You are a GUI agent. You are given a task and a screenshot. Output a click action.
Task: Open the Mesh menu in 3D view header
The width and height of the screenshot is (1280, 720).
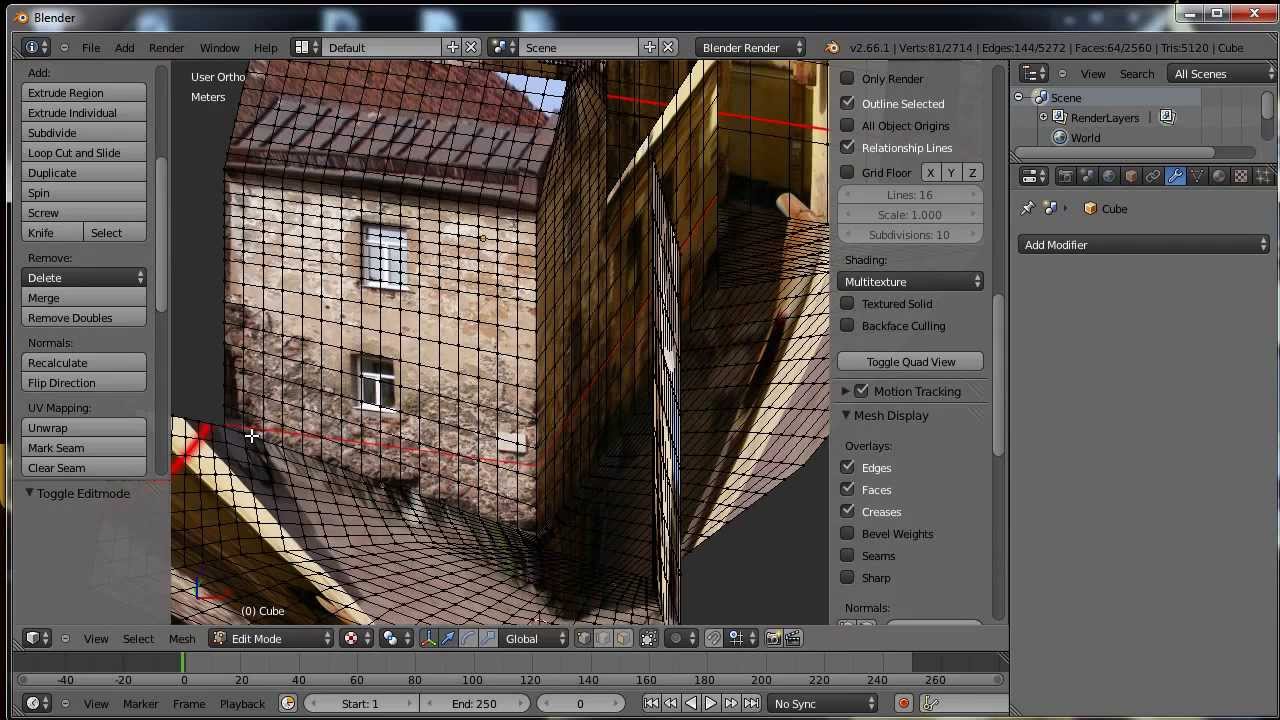(x=182, y=639)
